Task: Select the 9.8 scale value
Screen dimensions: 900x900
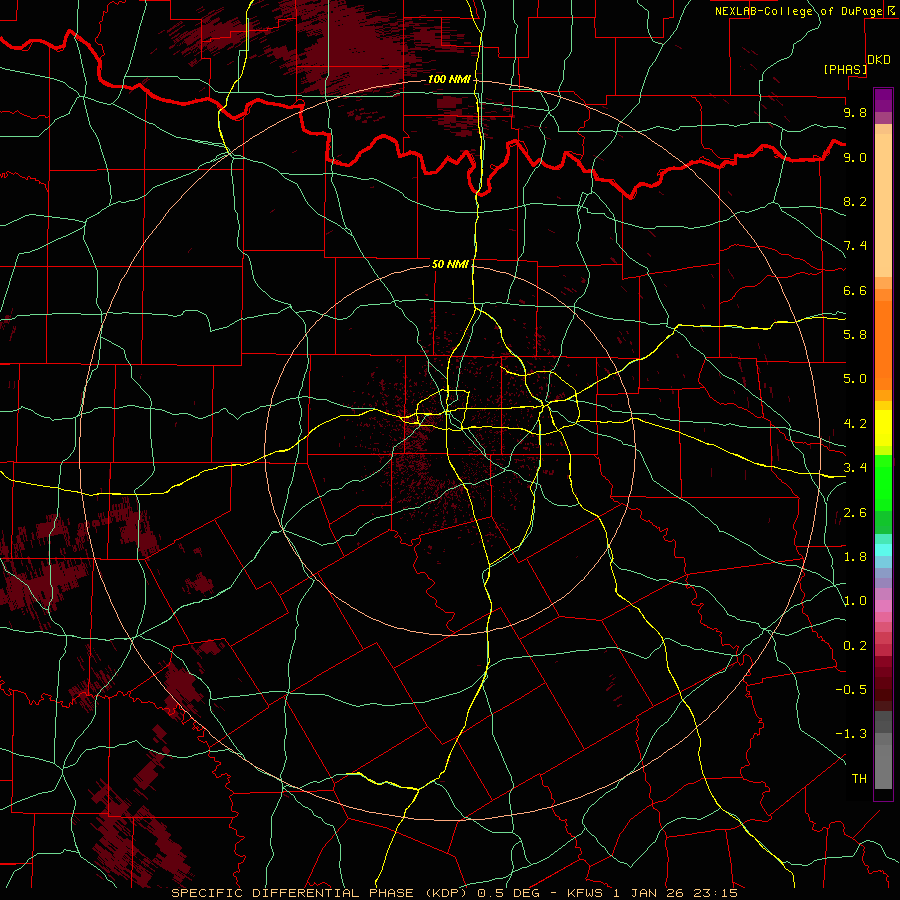Action: click(x=855, y=112)
